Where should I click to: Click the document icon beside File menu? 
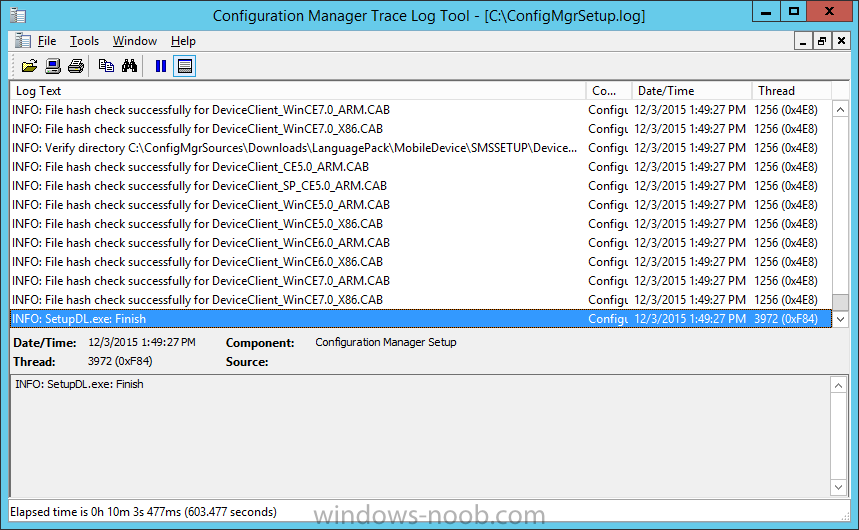pos(22,41)
